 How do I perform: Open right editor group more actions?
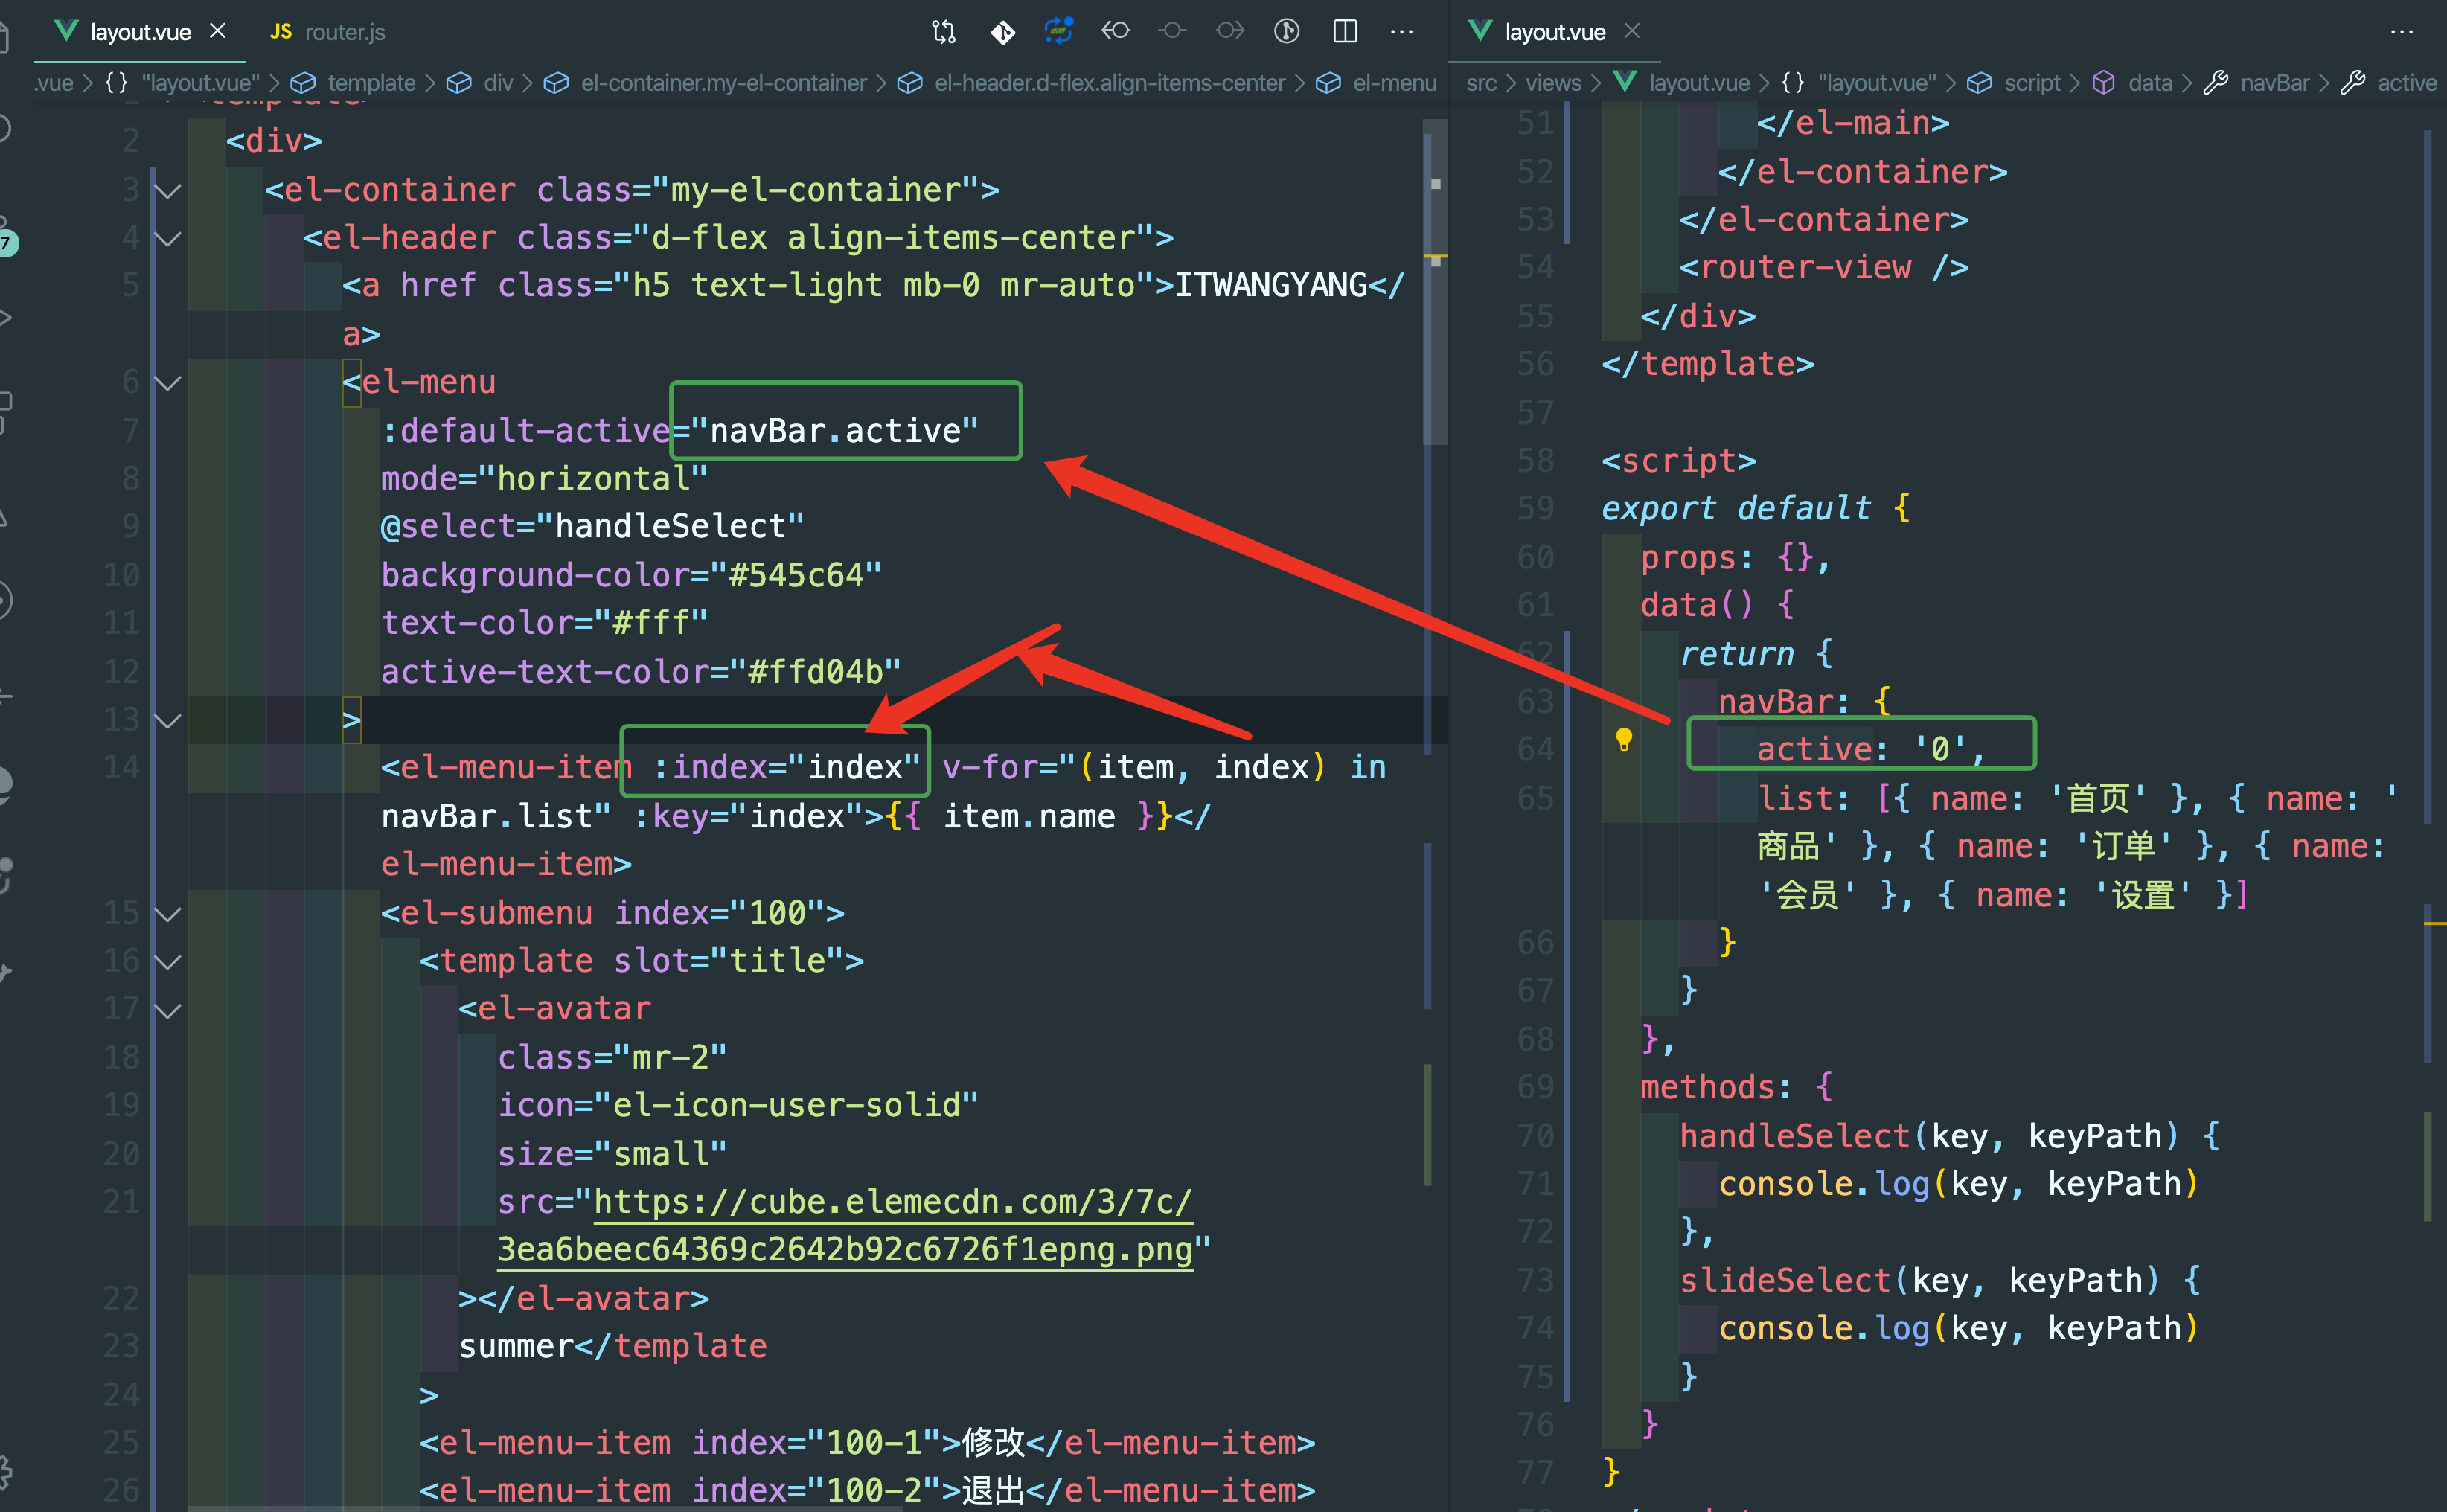(x=2401, y=32)
